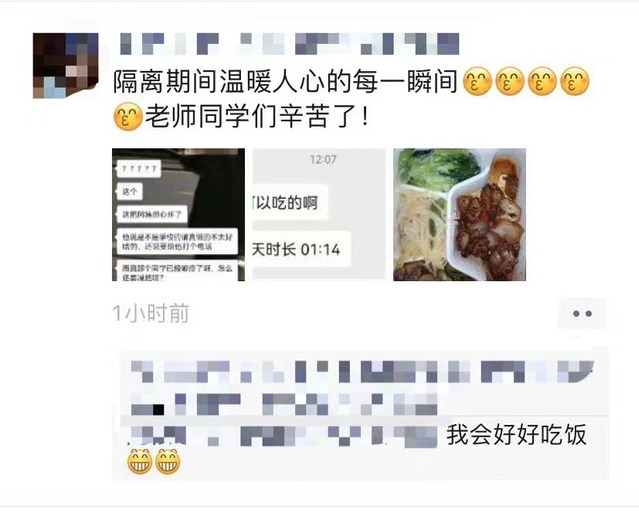Click the first grinning emoji in comment
The height and width of the screenshot is (523, 639).
point(139,461)
